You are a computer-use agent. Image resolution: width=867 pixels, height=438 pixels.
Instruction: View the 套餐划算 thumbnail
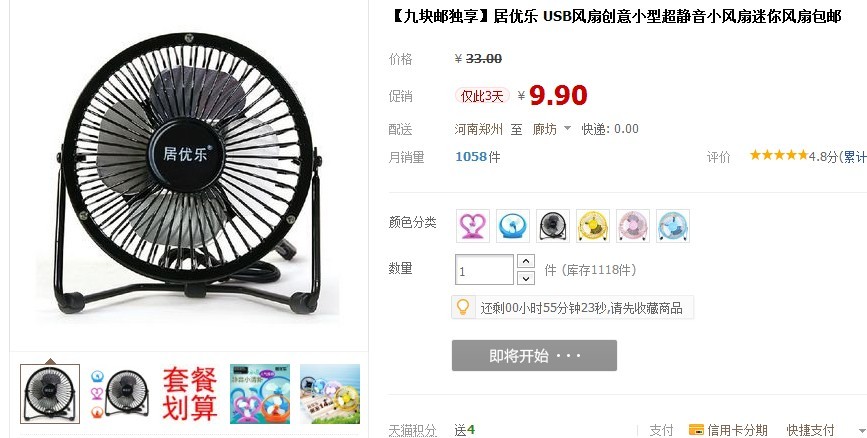[x=190, y=394]
